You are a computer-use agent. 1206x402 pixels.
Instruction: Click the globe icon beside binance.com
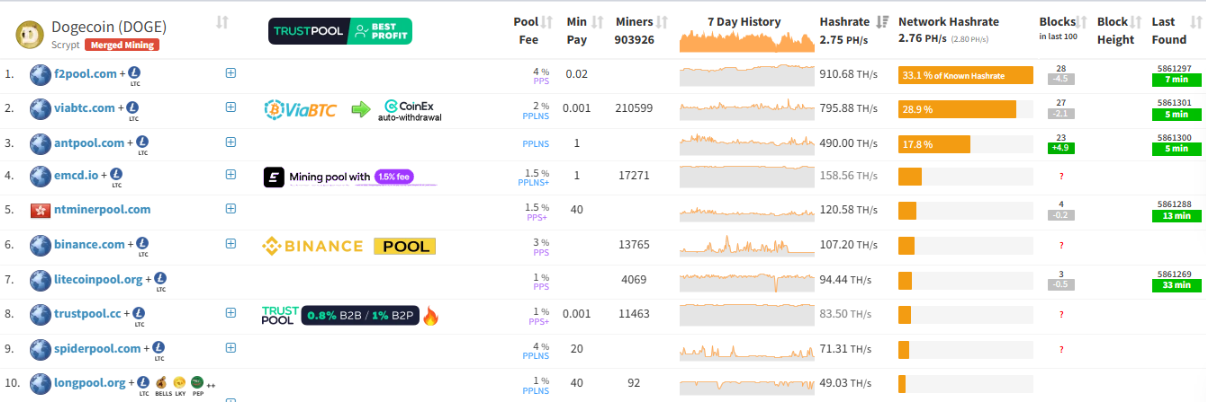(x=40, y=244)
